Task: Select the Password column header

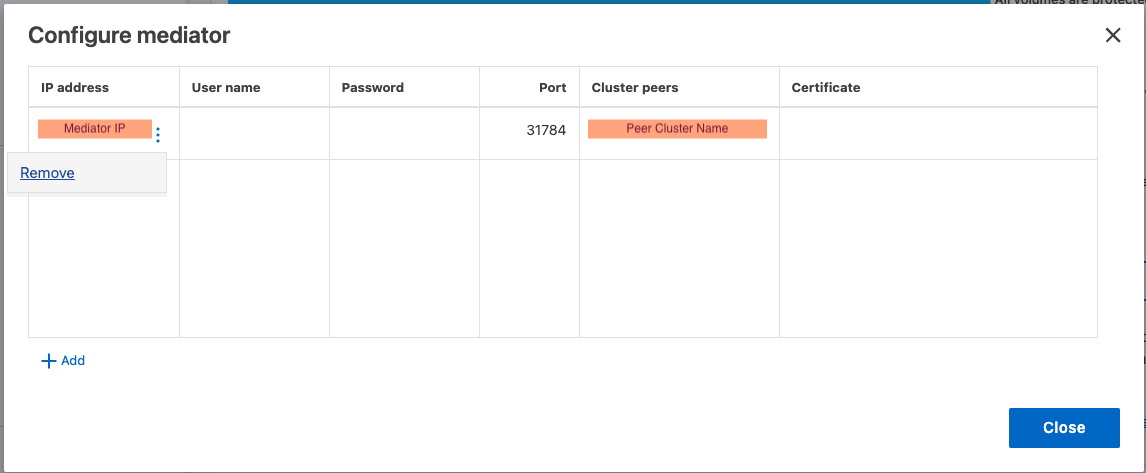Action: (x=373, y=88)
